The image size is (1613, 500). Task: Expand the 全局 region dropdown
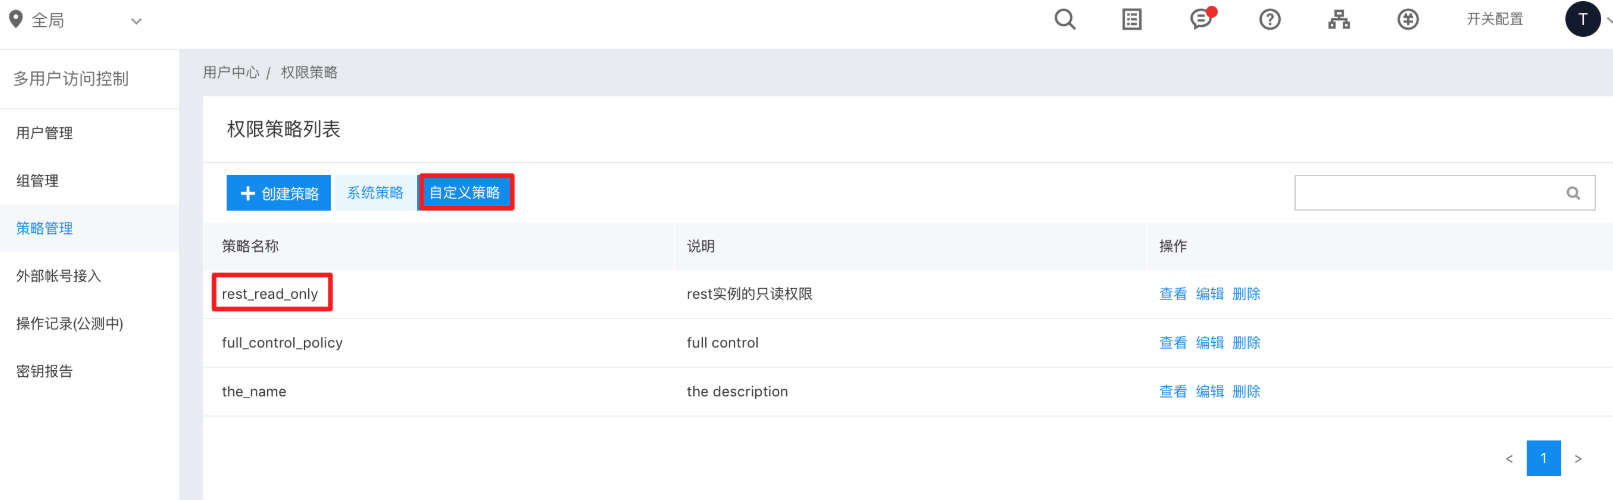(136, 20)
